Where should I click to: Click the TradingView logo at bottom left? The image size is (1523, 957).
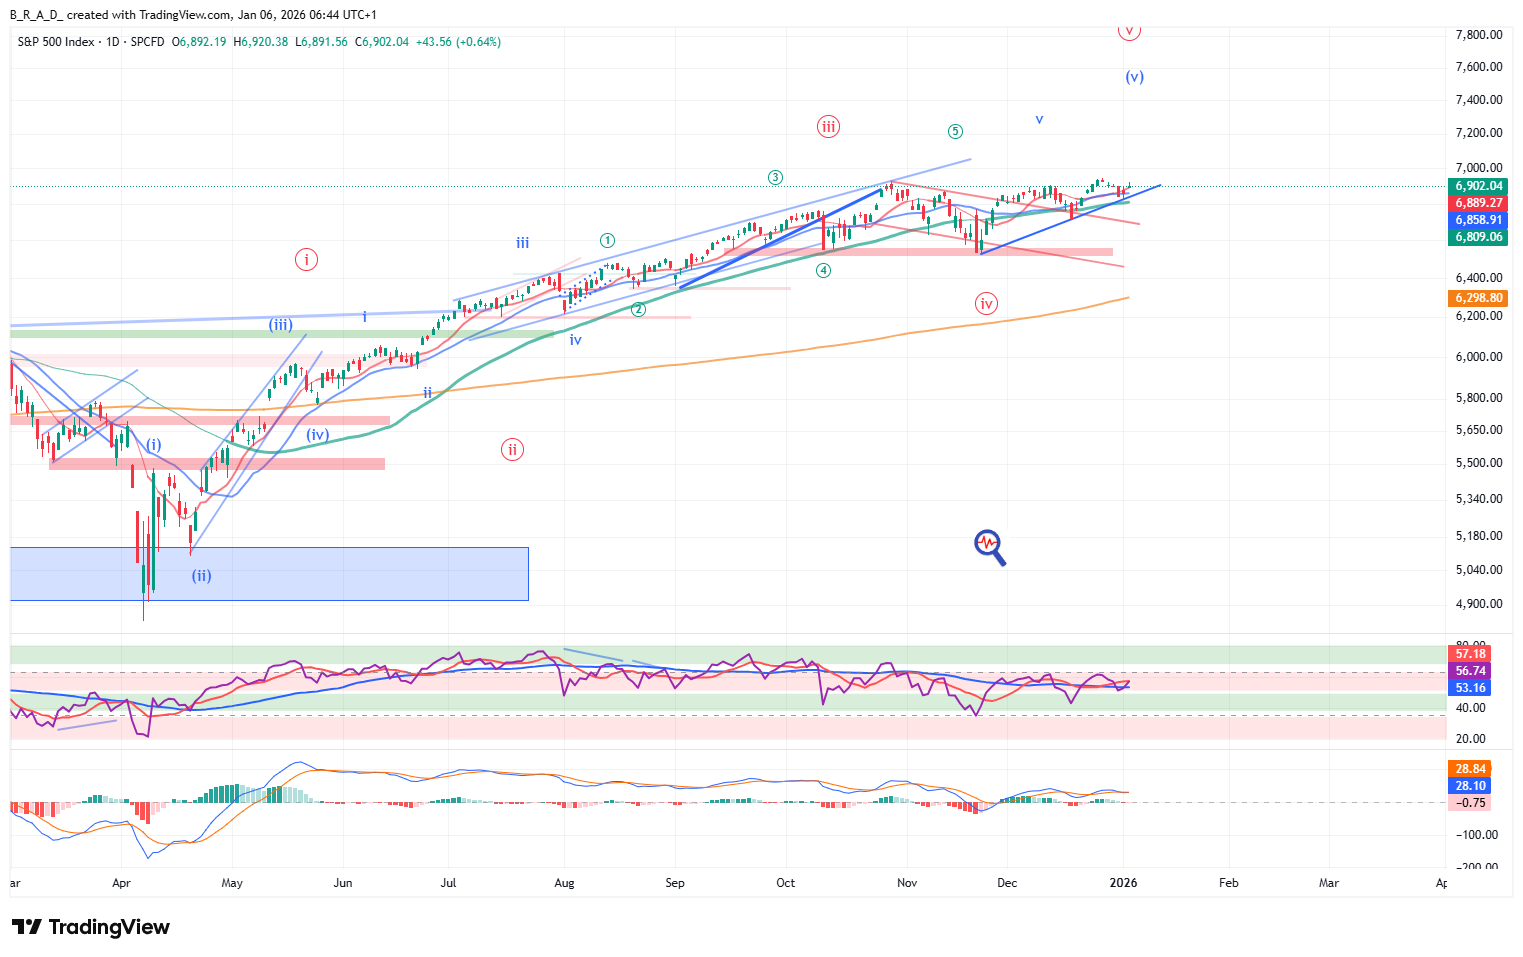[91, 927]
